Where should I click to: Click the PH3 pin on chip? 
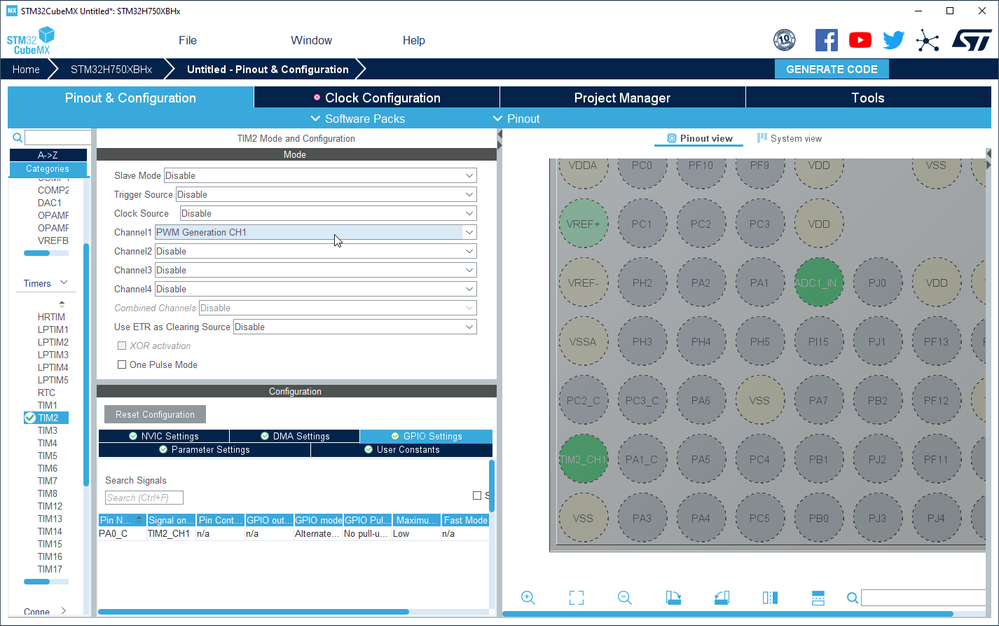(642, 341)
